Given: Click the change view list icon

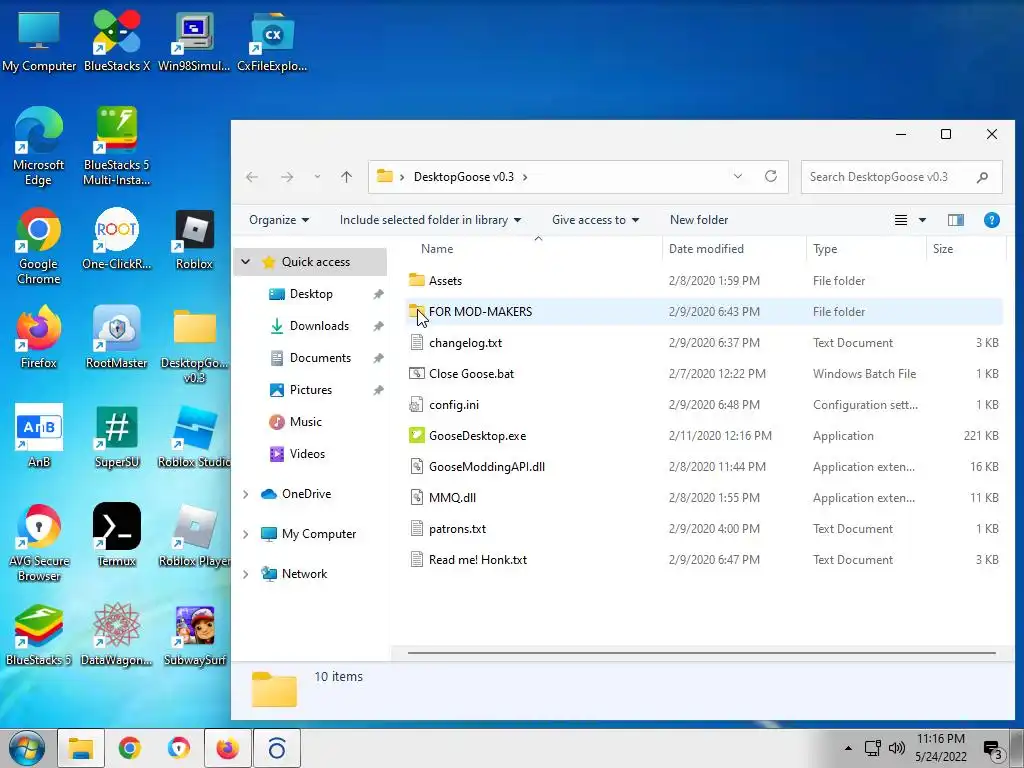Looking at the screenshot, I should [x=901, y=220].
